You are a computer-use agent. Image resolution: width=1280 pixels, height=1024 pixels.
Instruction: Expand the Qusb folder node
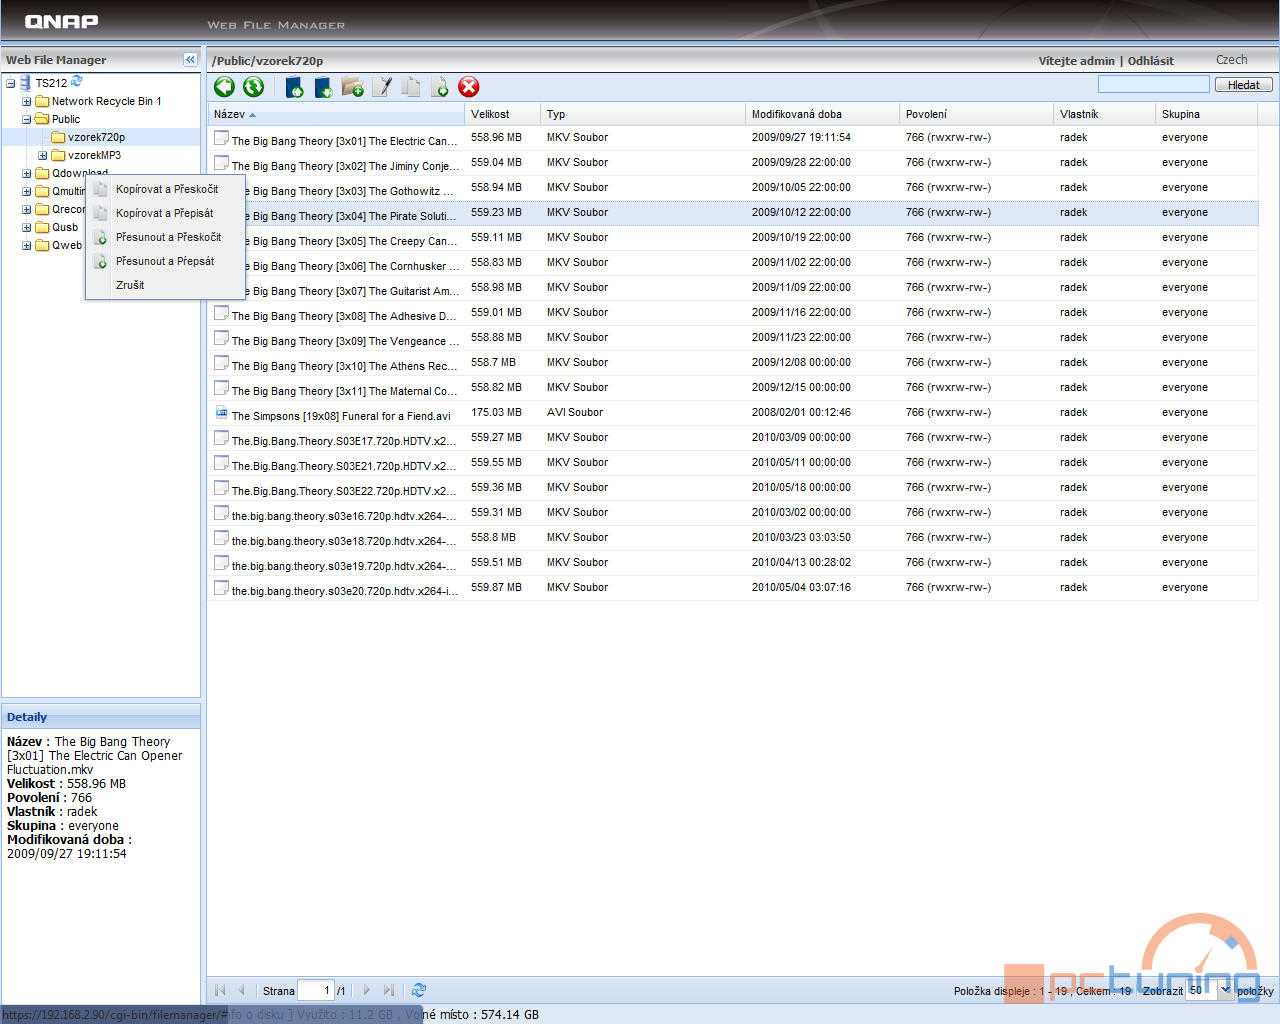pyautogui.click(x=27, y=227)
